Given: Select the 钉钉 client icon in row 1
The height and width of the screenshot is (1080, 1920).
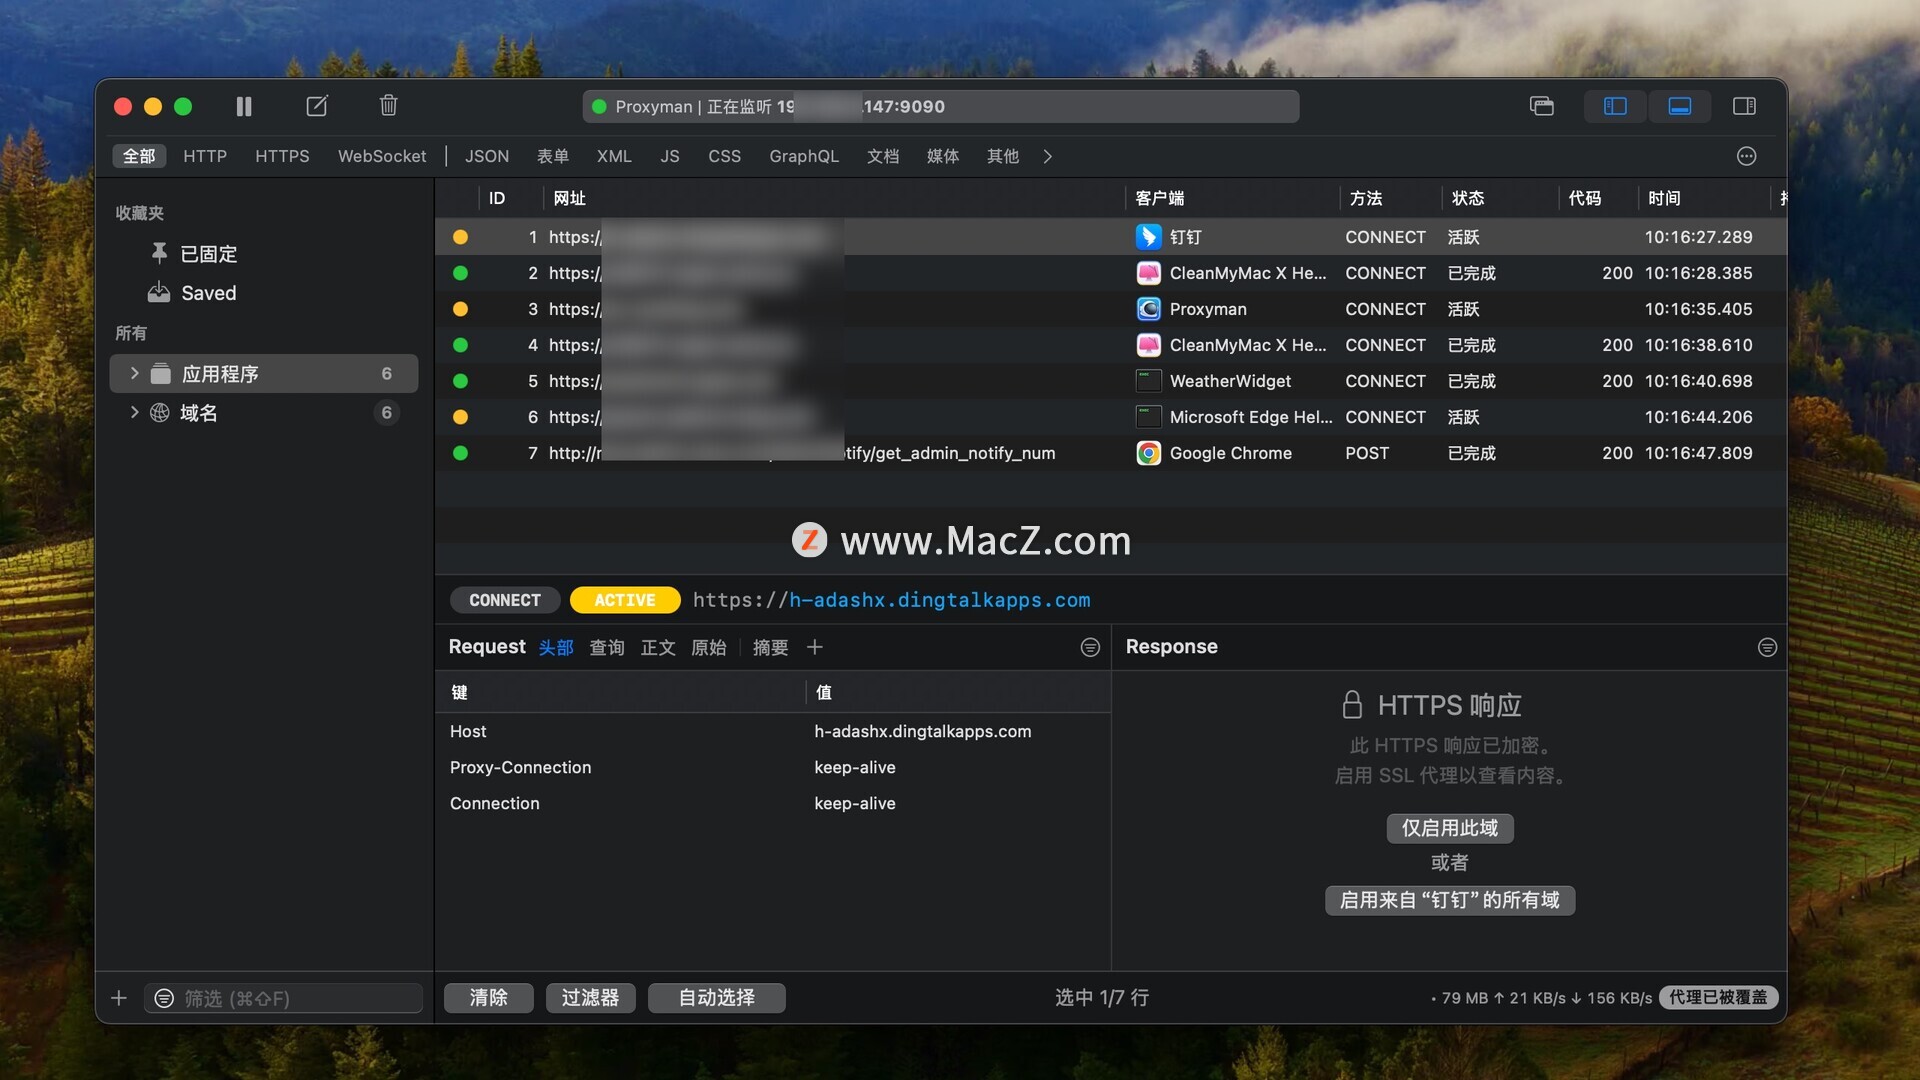Looking at the screenshot, I should 1148,237.
